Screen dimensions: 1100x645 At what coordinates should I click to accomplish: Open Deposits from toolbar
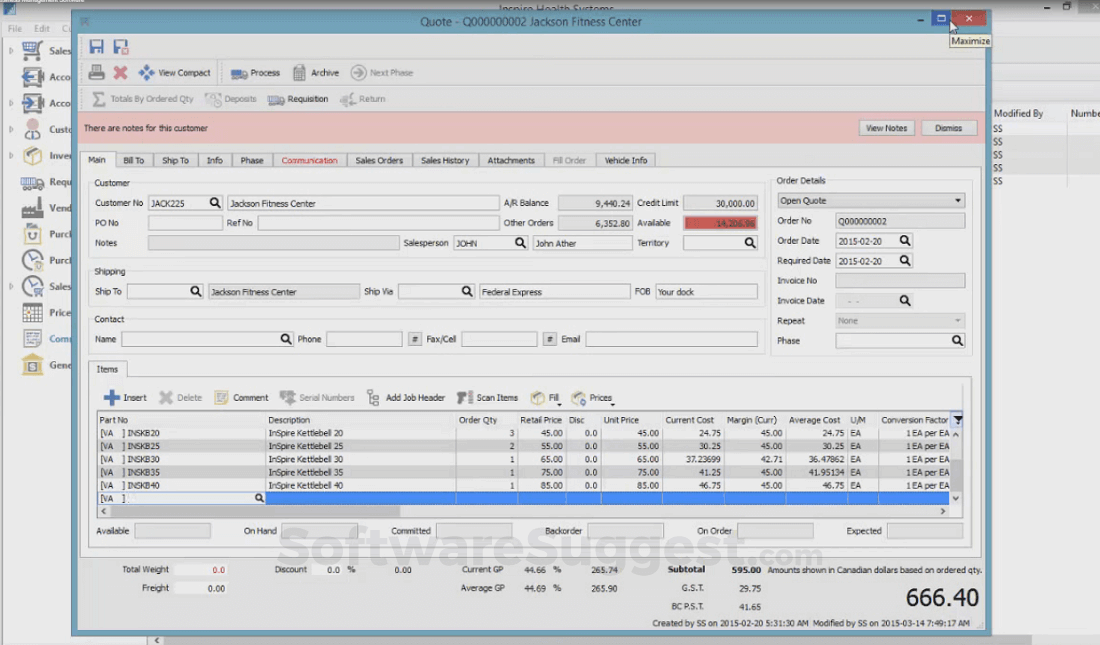(232, 99)
